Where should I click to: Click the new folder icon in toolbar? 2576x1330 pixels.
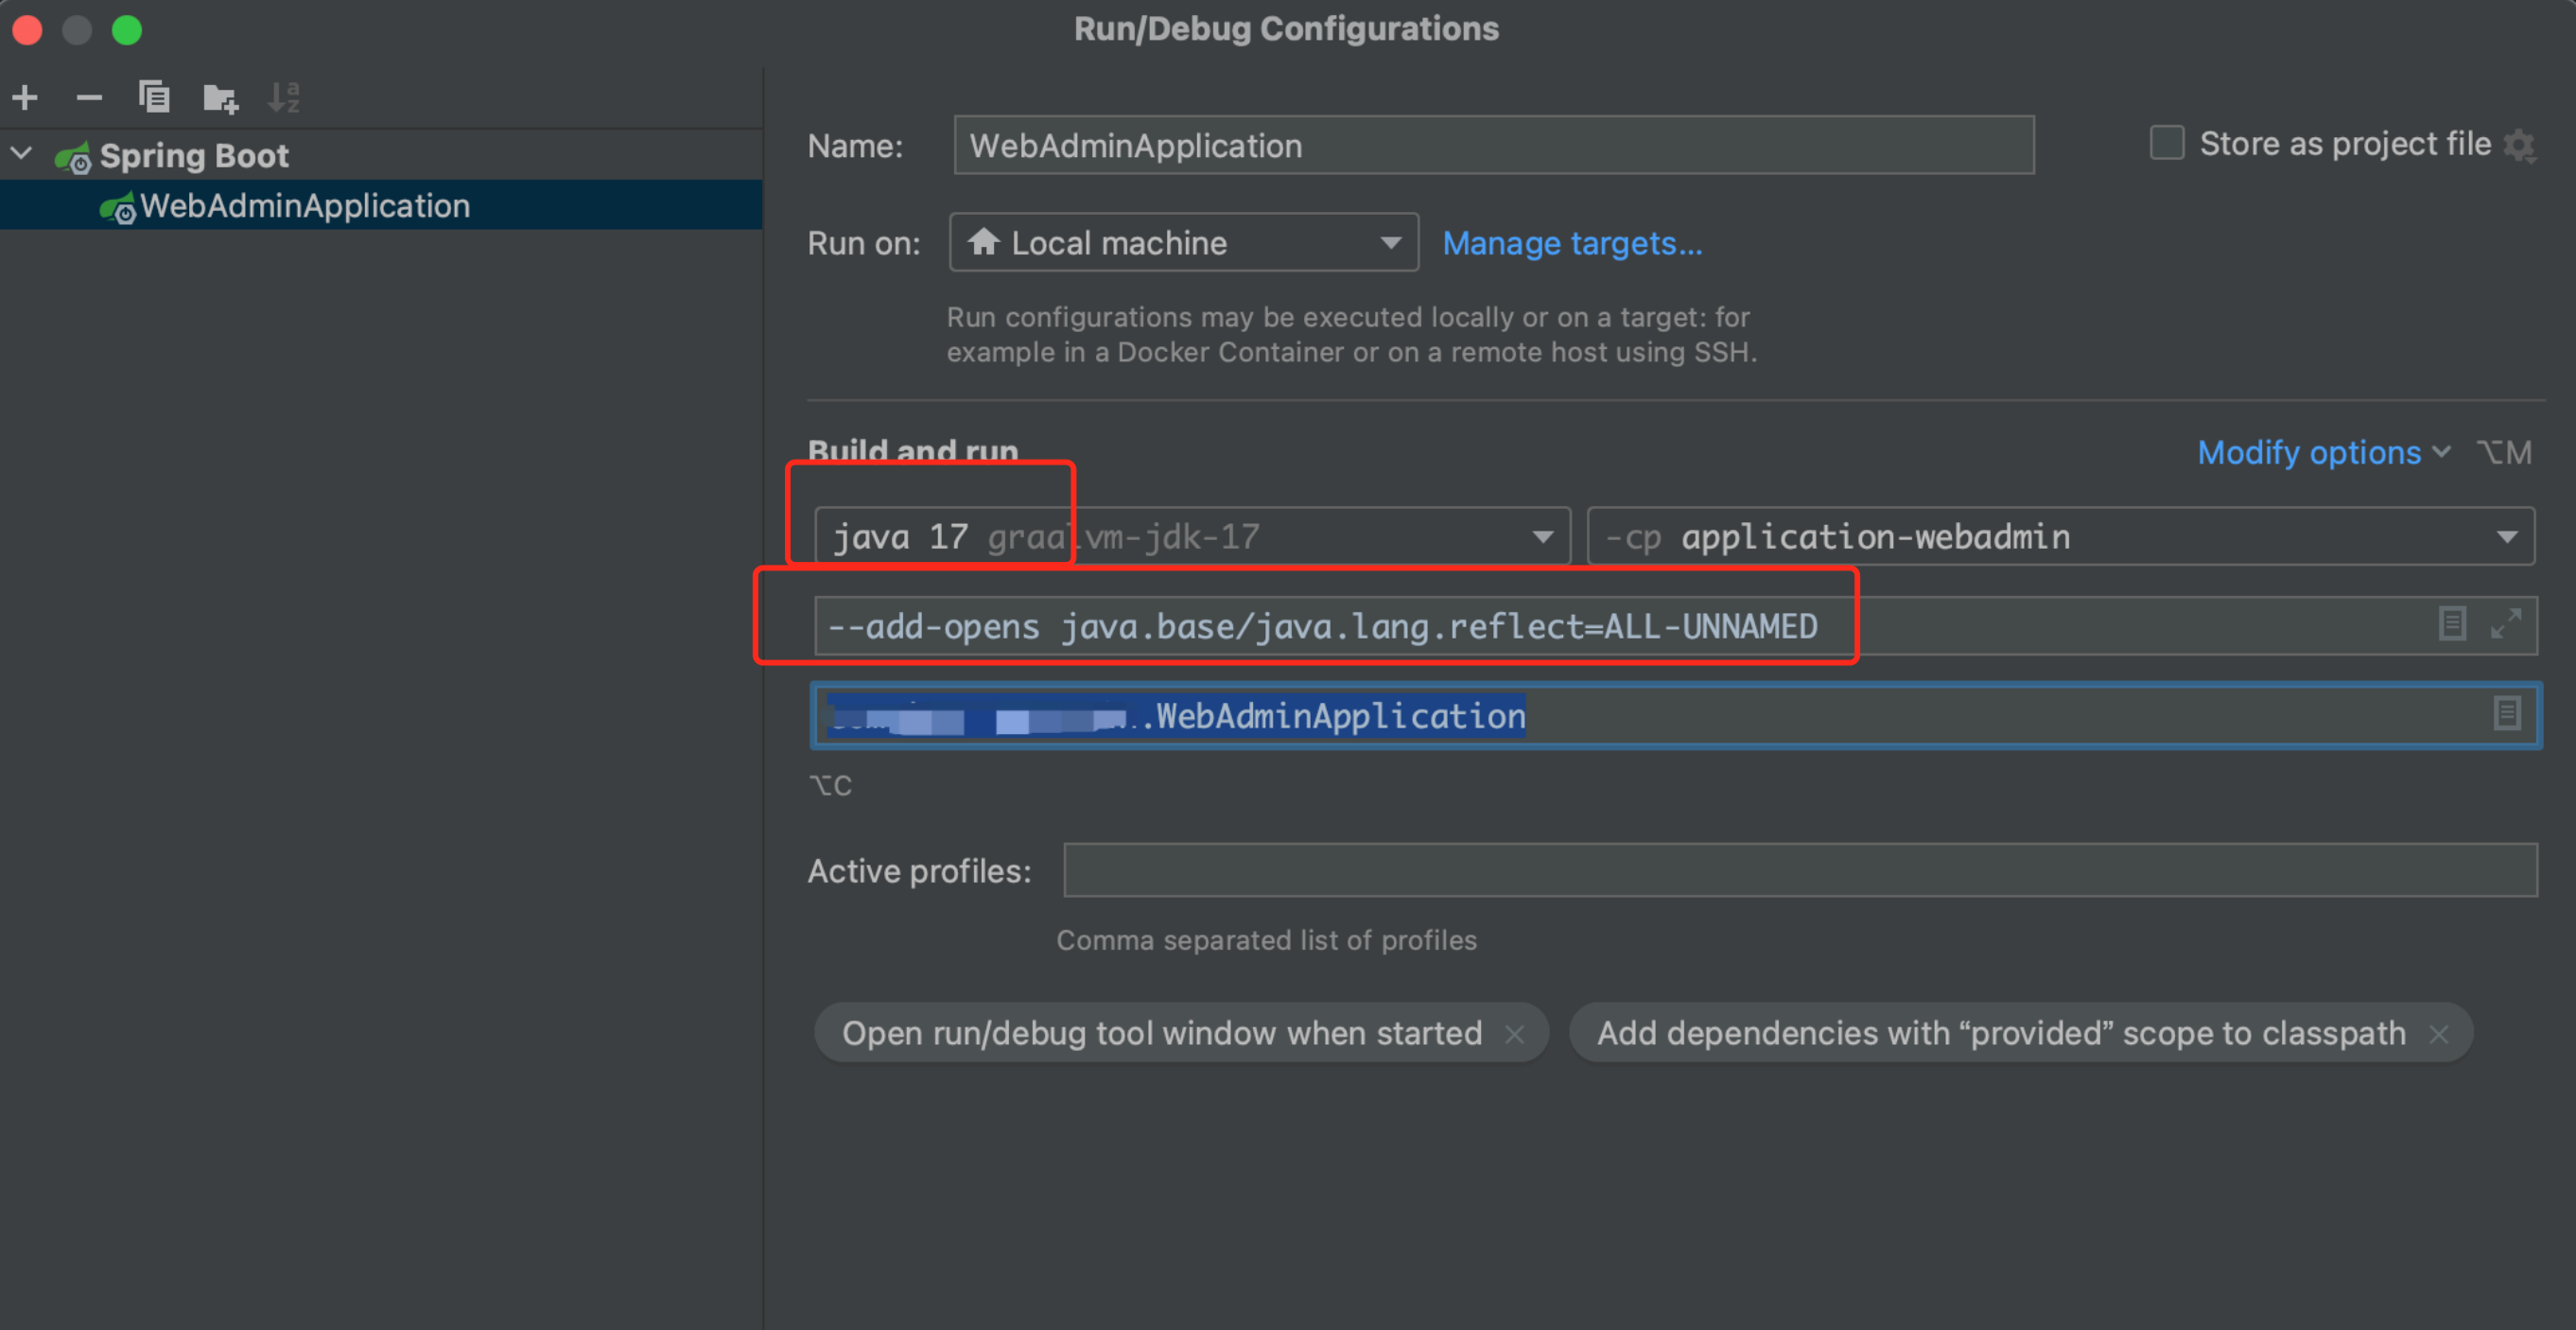[220, 98]
